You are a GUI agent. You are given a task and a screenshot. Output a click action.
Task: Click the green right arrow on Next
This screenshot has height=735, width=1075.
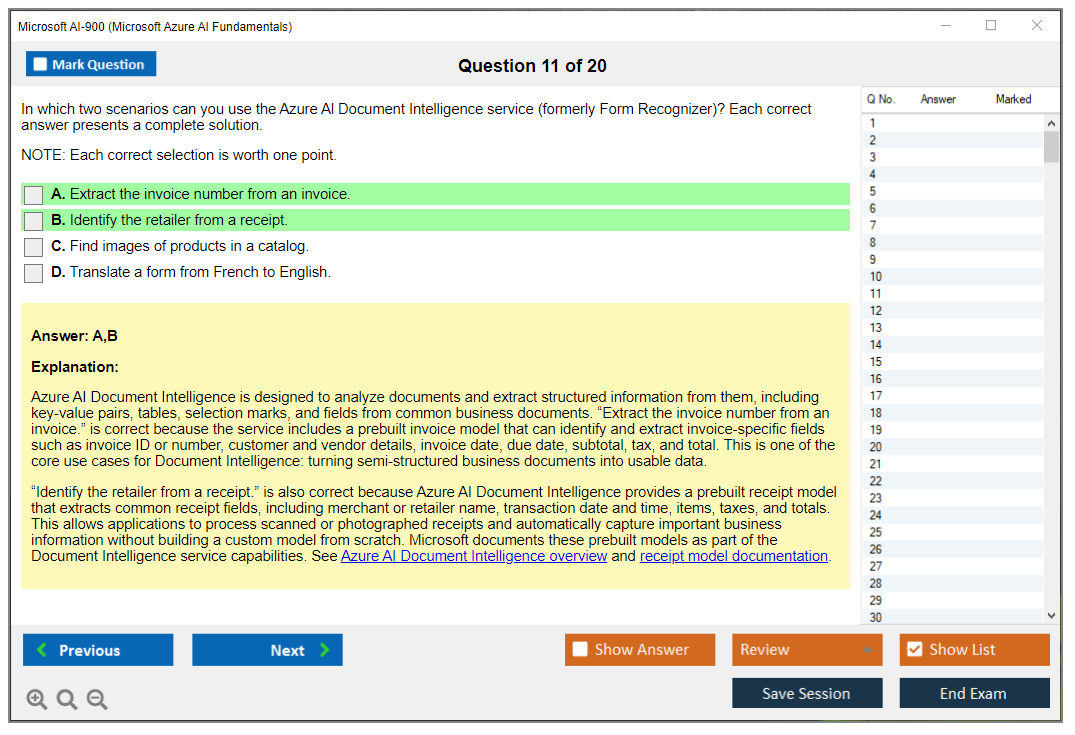[324, 649]
